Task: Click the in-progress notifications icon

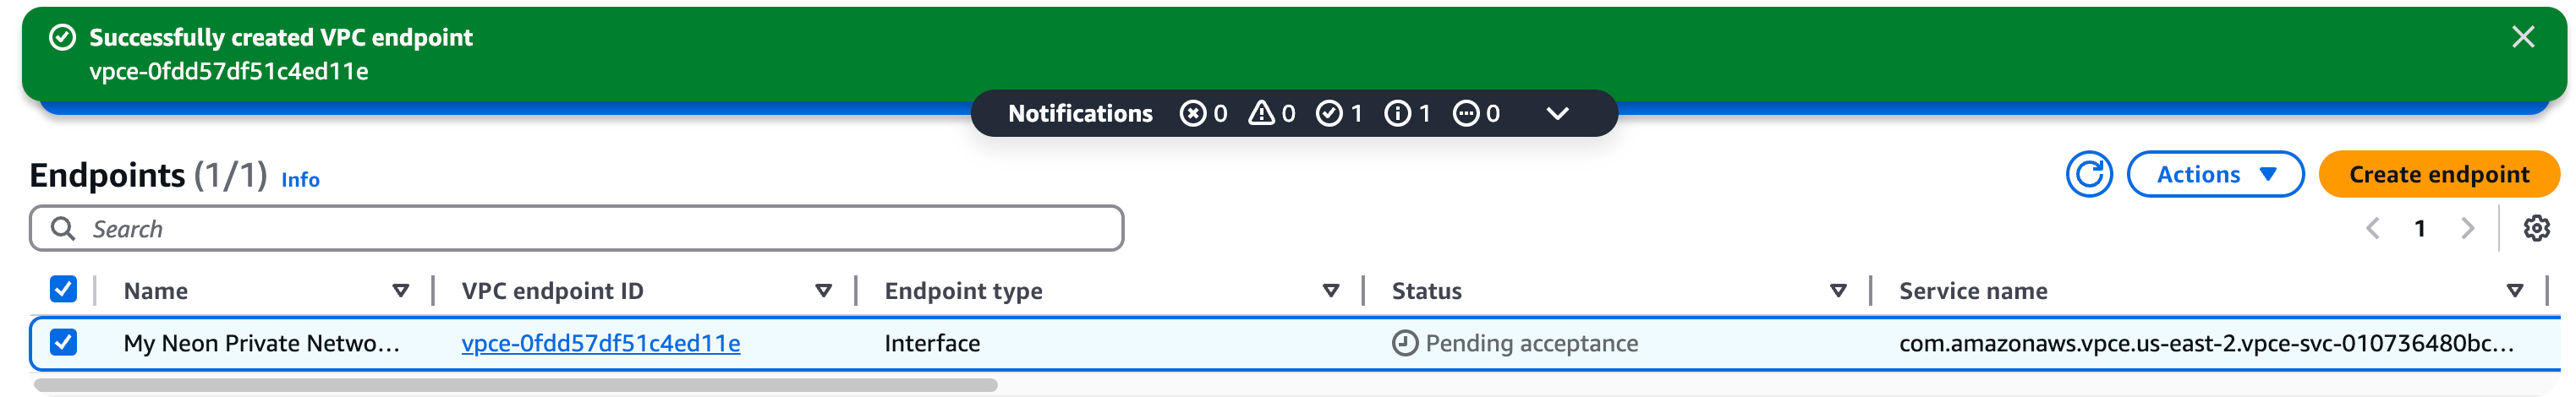Action: [1466, 114]
